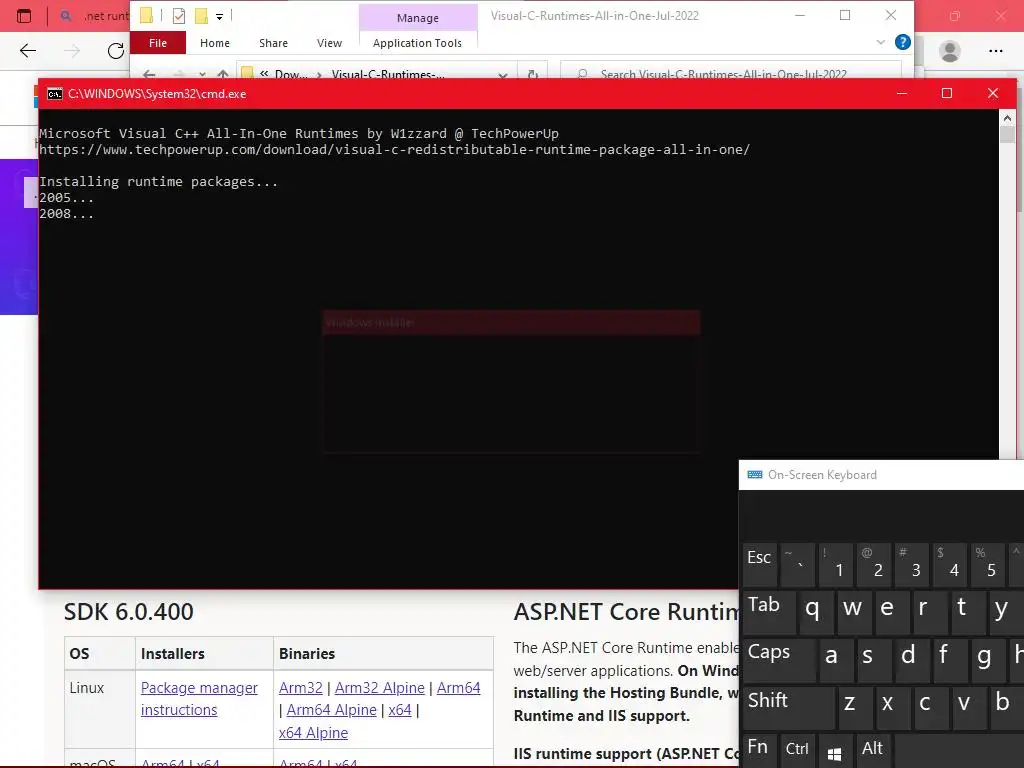Click the w key on On-Screen Keyboard
This screenshot has height=768, width=1024.
pos(853,612)
